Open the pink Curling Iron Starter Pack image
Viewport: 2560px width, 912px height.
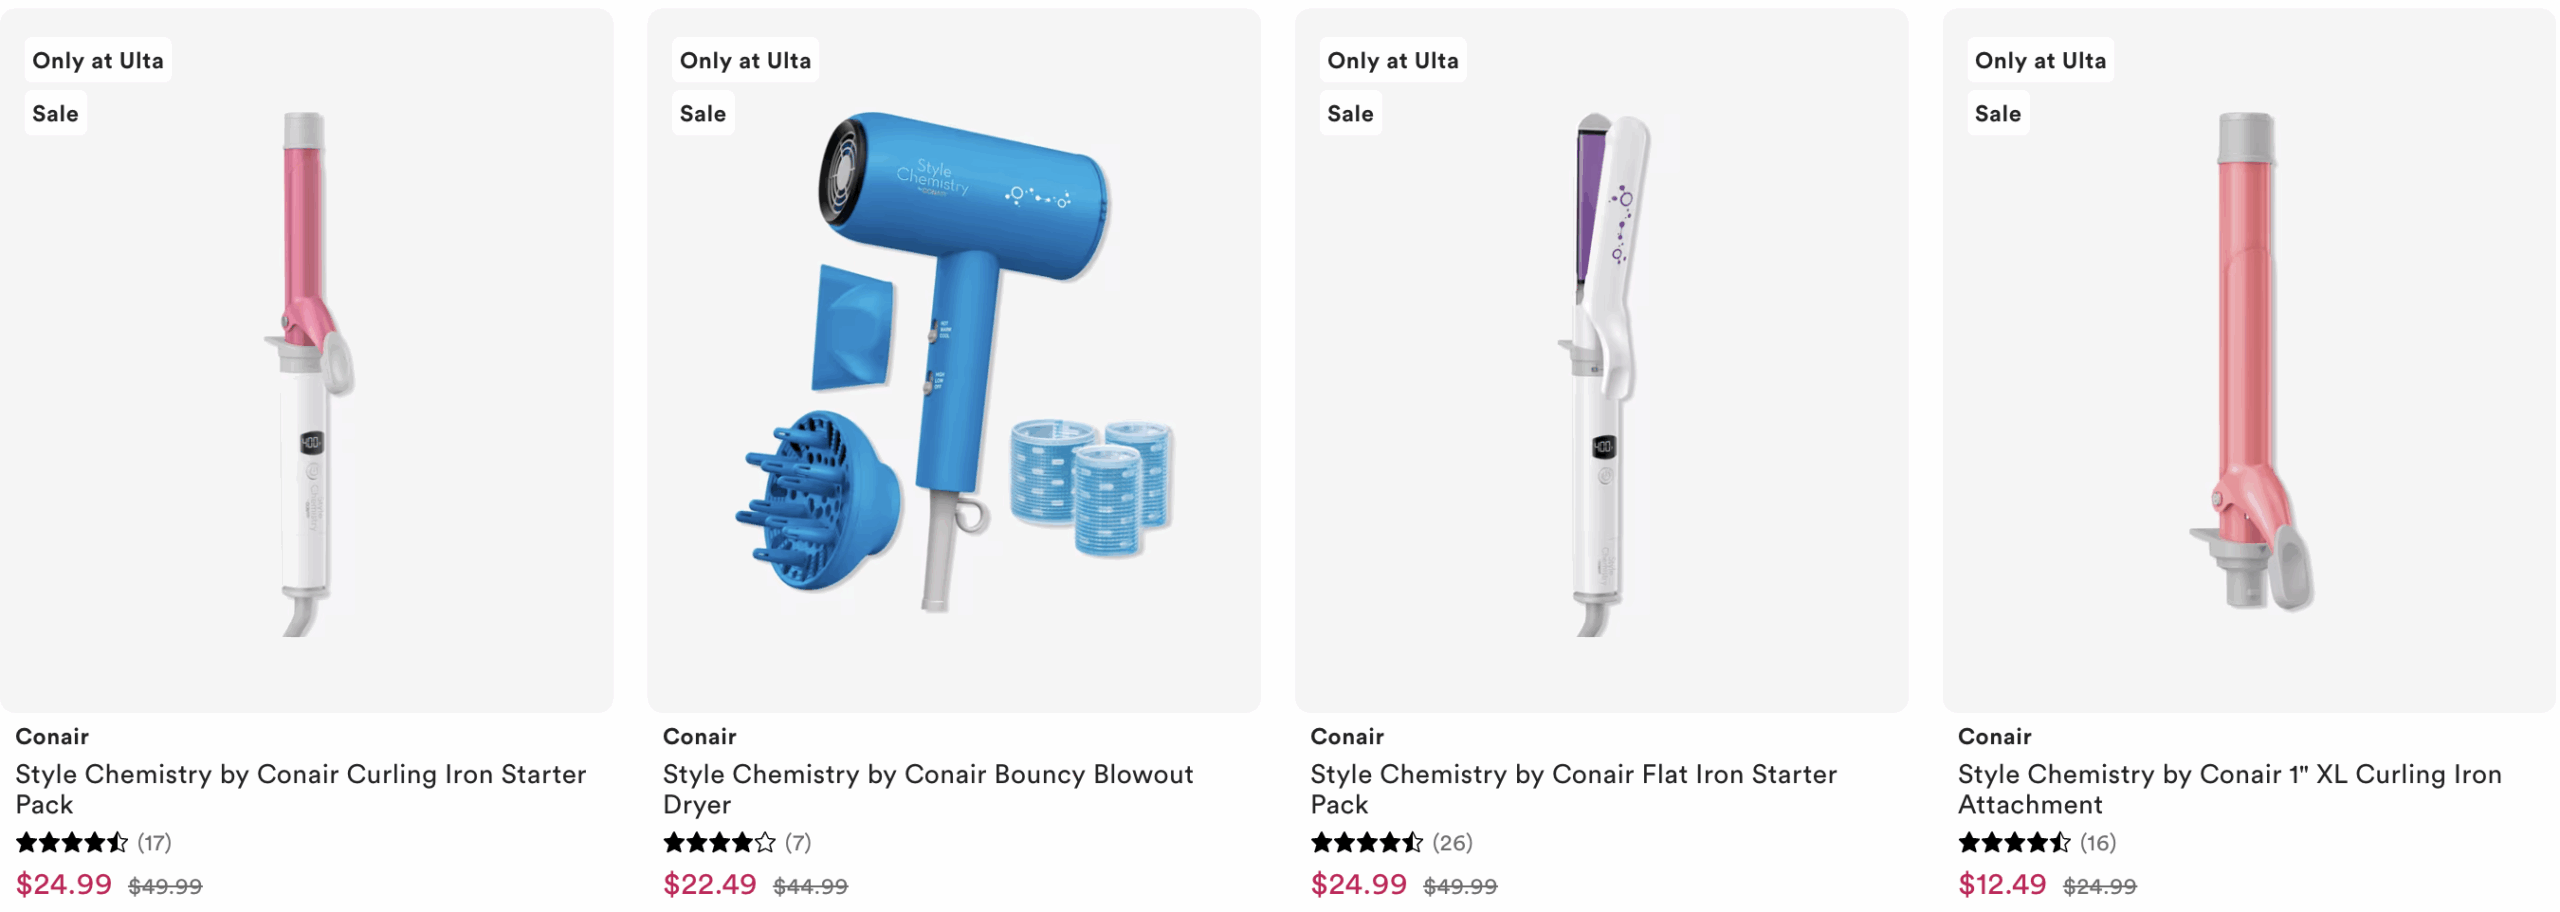tap(306, 361)
